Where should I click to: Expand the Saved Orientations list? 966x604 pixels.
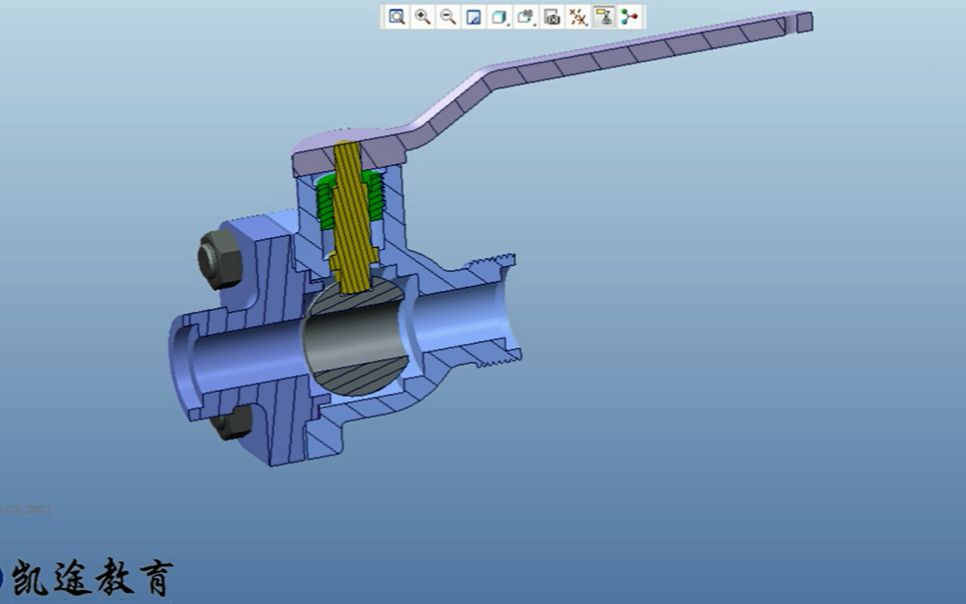[x=526, y=17]
